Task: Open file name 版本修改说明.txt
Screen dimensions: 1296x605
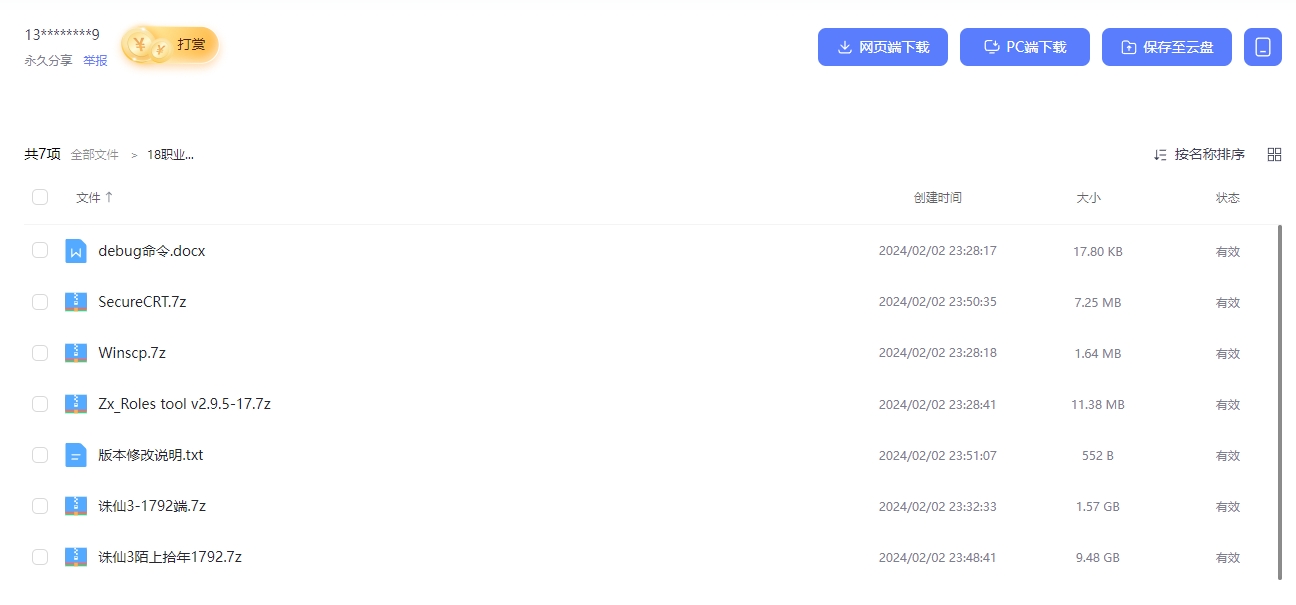Action: coord(151,455)
